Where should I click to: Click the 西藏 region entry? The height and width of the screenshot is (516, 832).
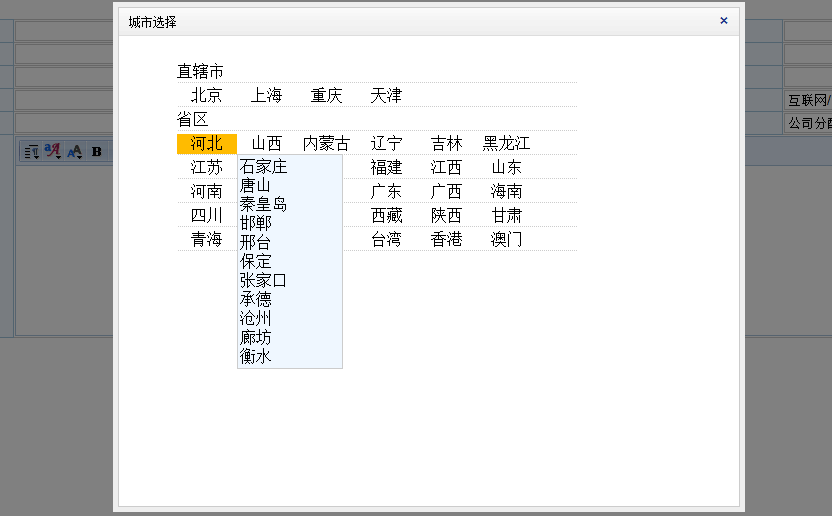(387, 216)
